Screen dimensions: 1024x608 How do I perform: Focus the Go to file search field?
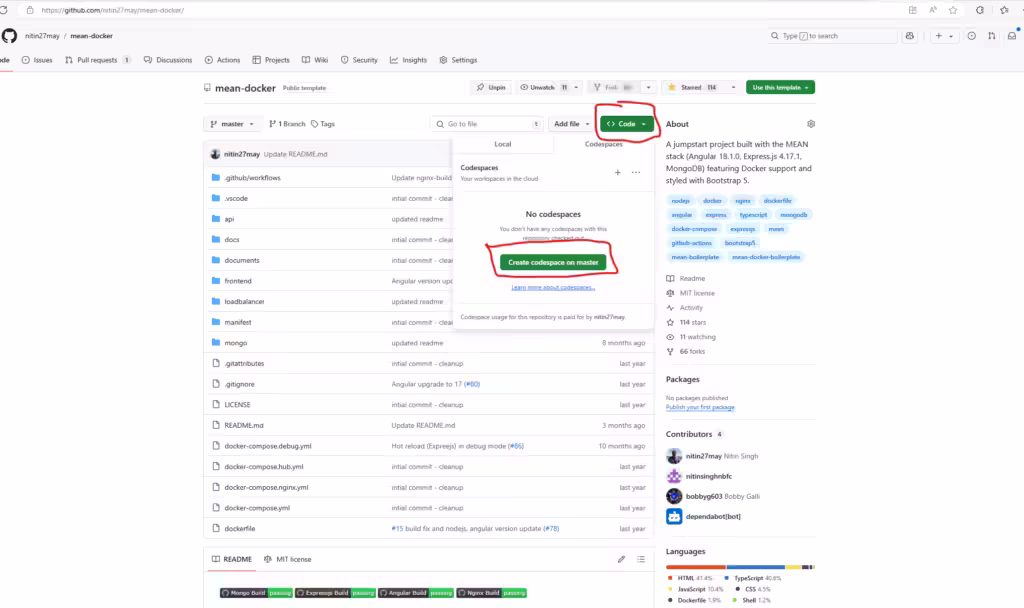(487, 123)
